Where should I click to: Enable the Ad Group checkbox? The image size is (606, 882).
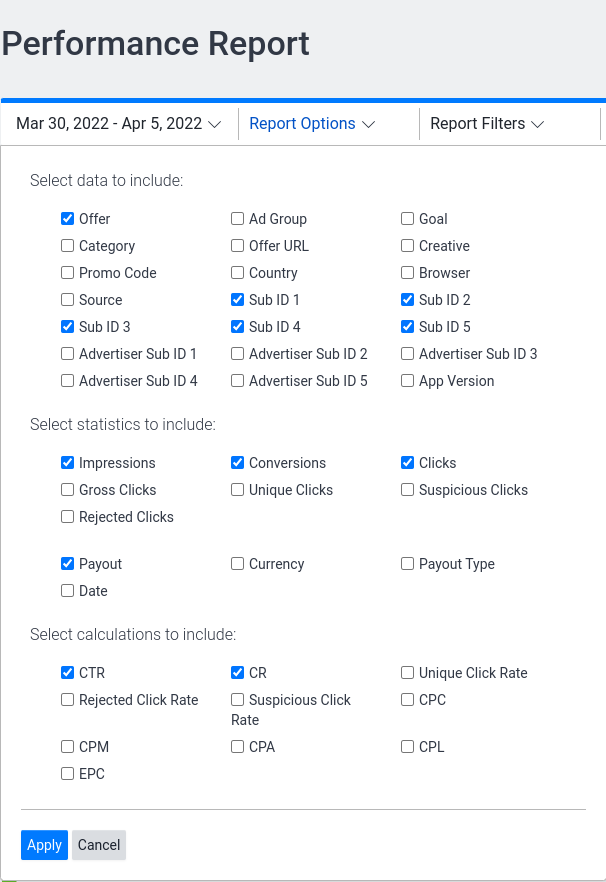click(238, 219)
